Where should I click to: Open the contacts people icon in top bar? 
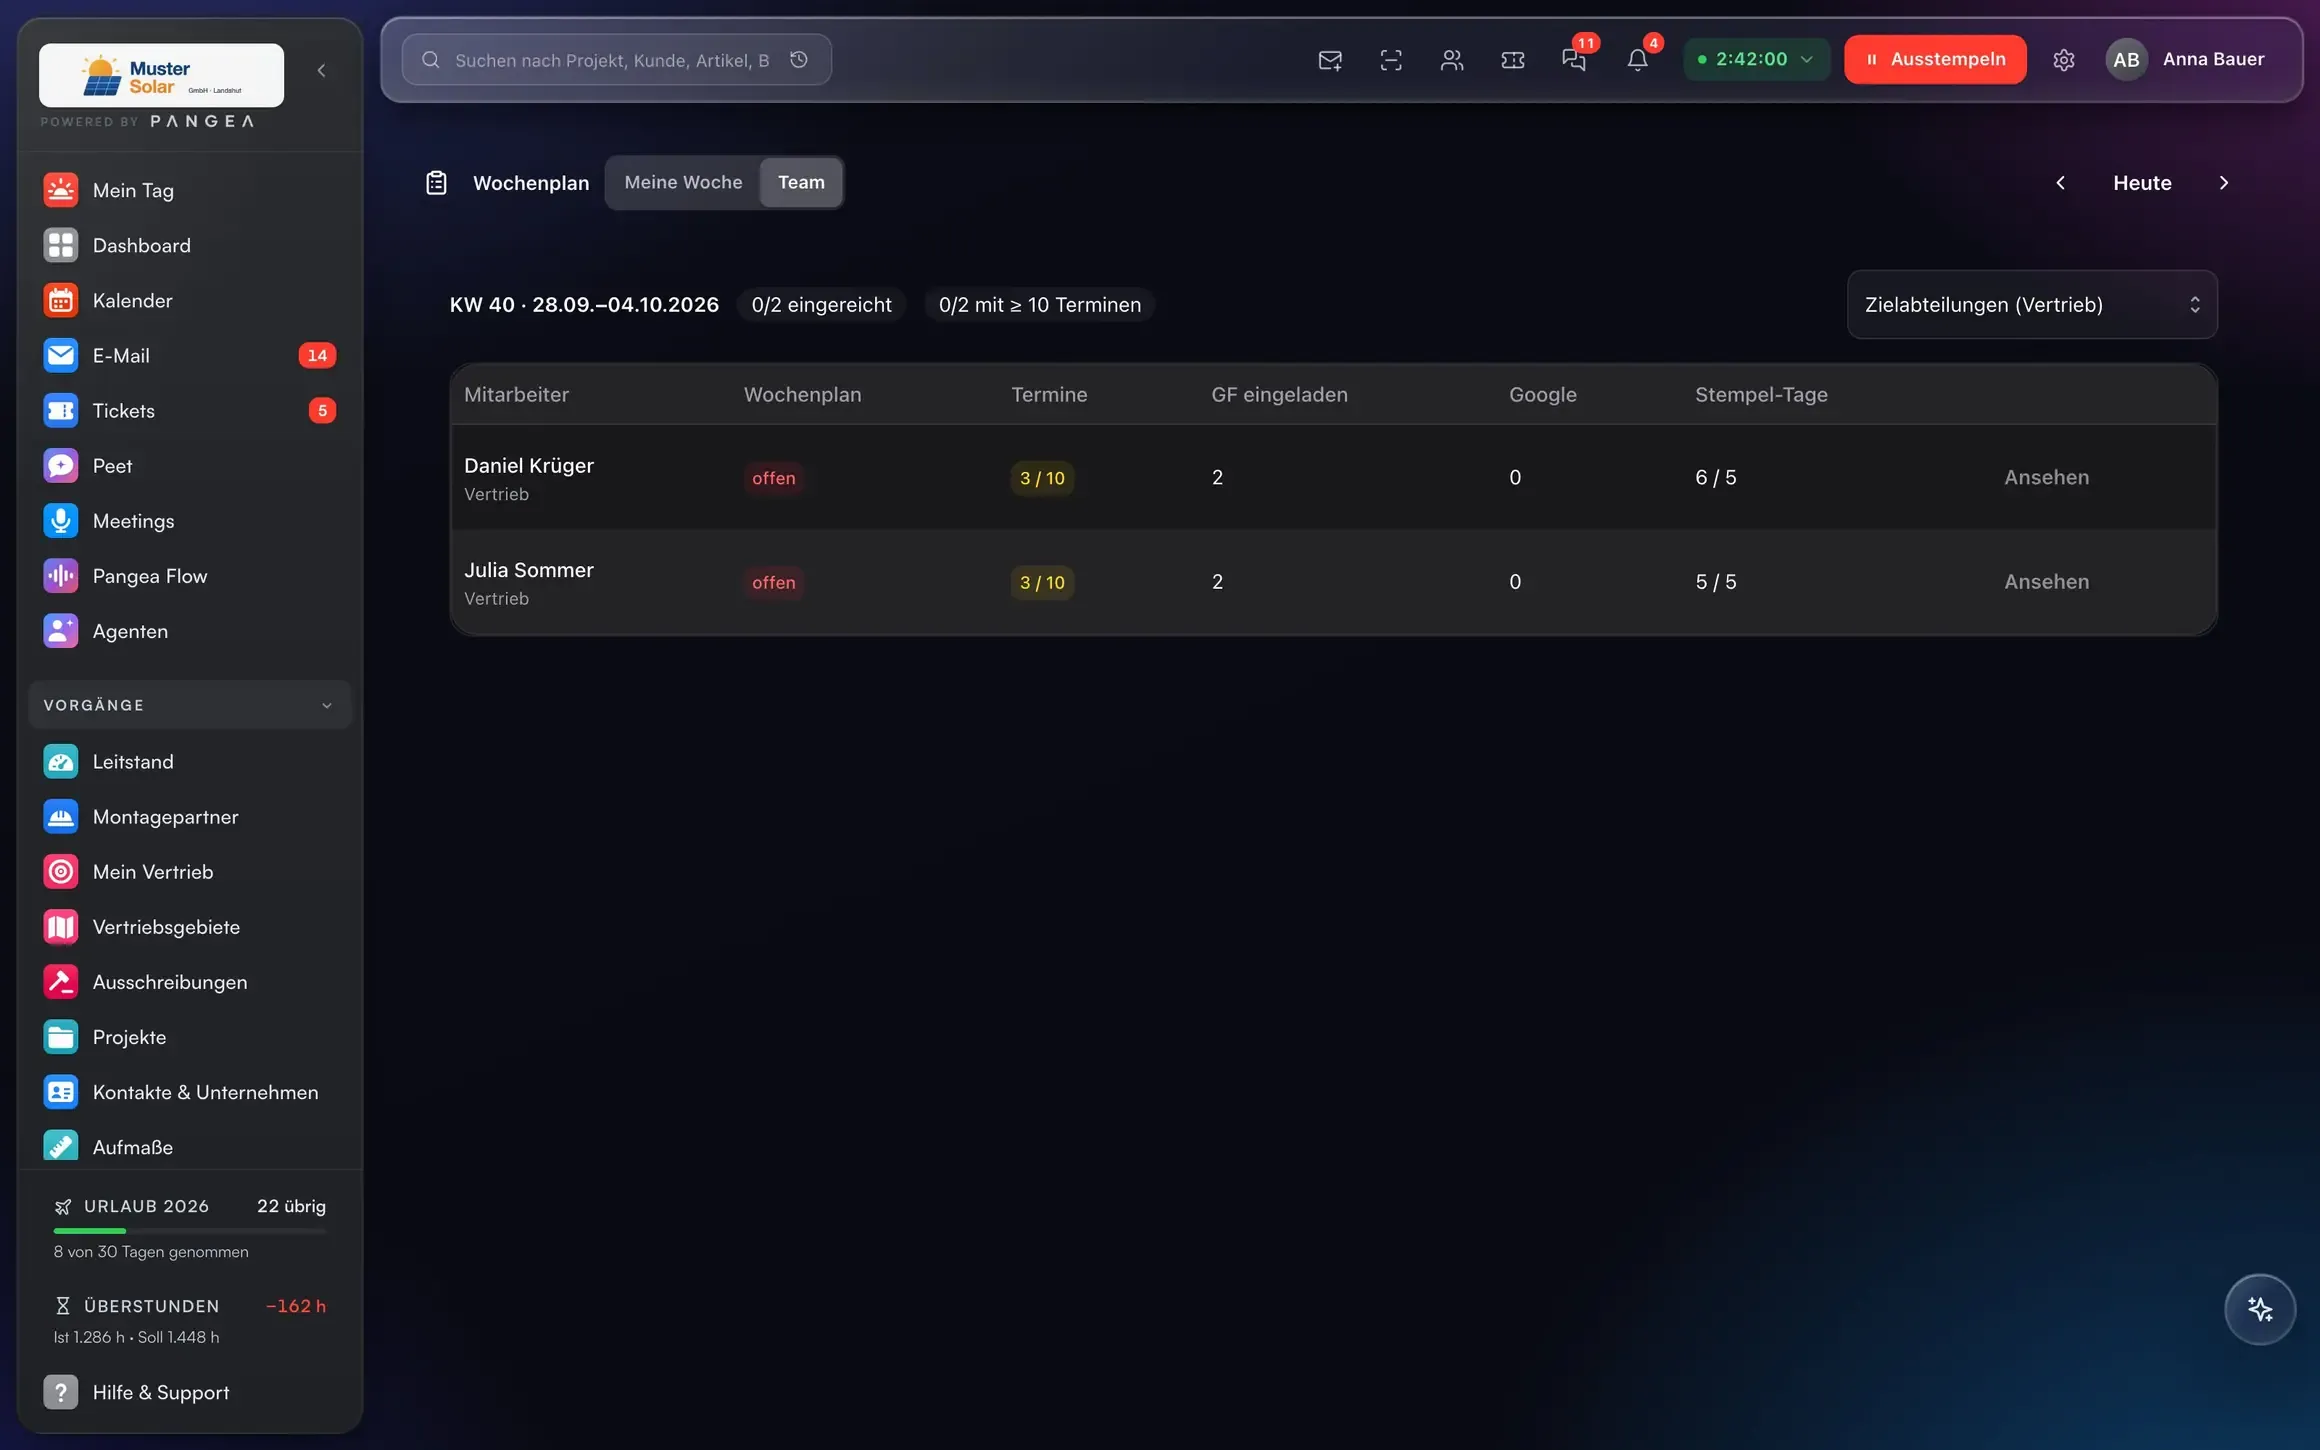[1452, 60]
